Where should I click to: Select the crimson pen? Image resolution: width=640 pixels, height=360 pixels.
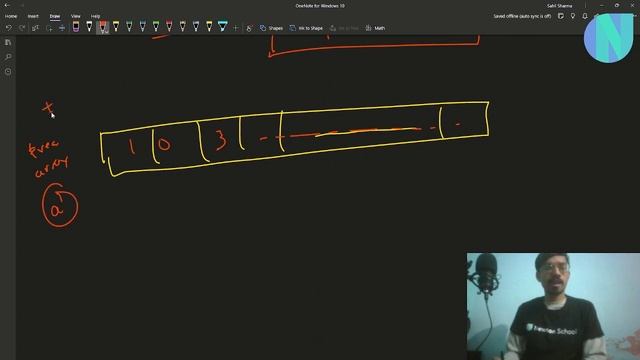[169, 27]
